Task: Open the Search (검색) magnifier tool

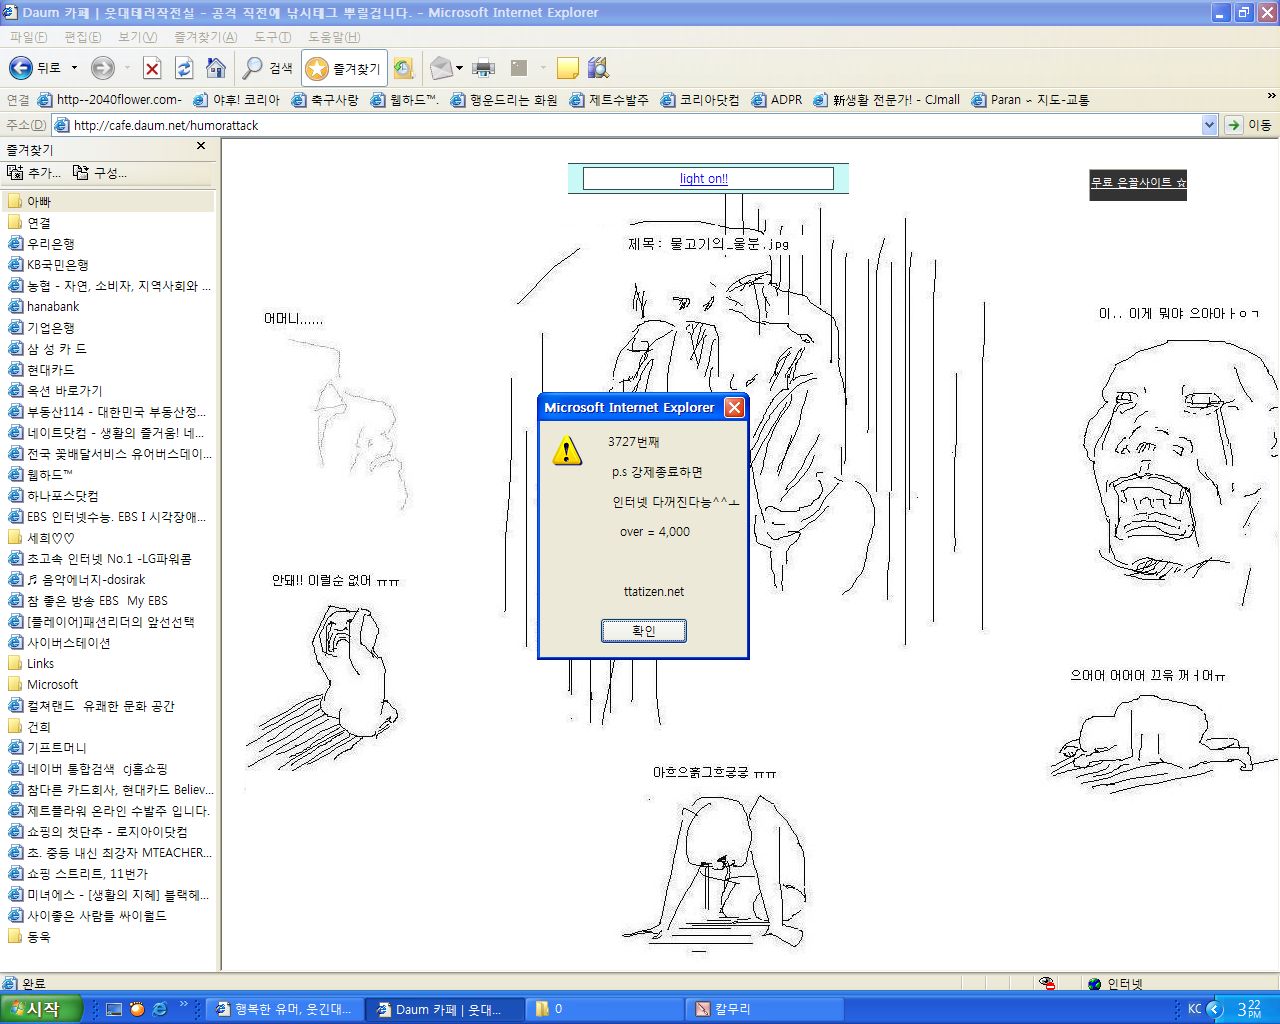Action: (267, 68)
